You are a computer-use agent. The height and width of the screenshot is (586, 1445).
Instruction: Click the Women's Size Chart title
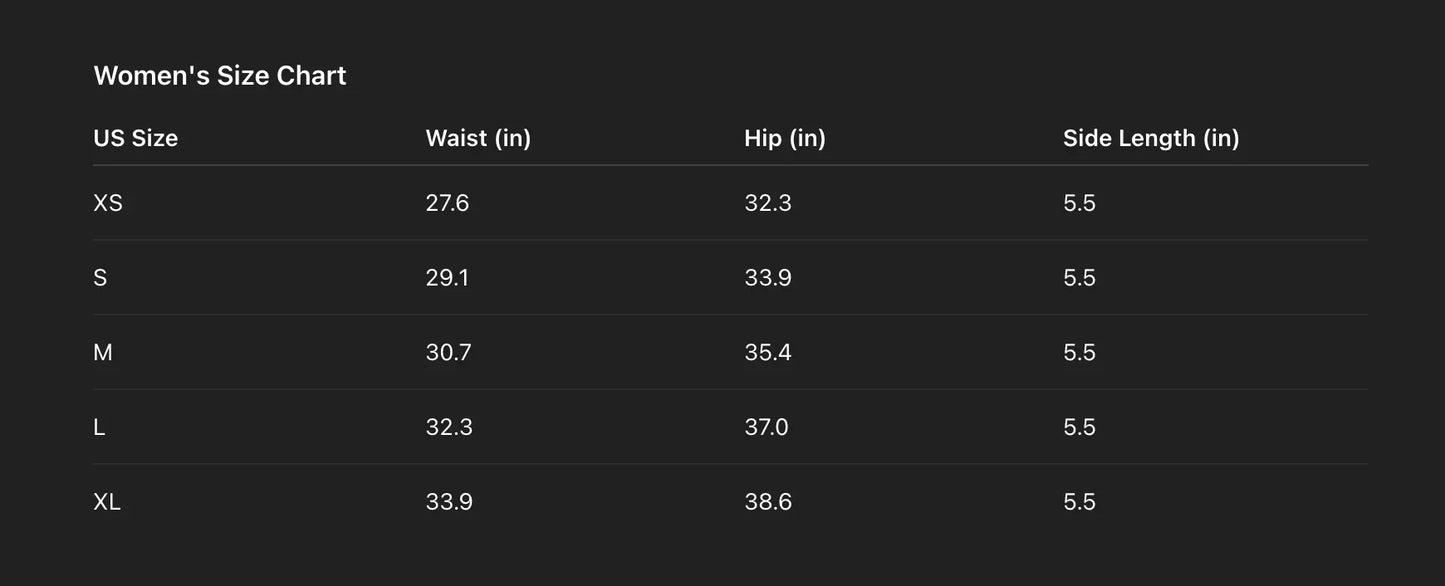(219, 76)
